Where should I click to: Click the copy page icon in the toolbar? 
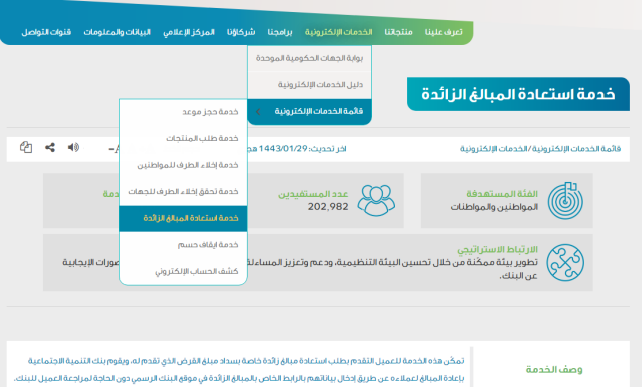(26, 147)
